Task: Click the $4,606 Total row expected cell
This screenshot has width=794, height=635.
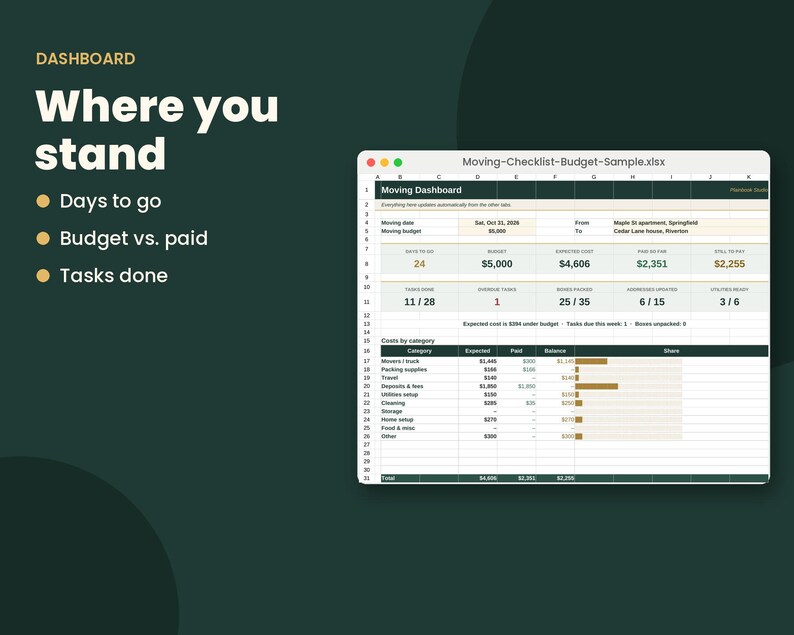Action: (478, 478)
